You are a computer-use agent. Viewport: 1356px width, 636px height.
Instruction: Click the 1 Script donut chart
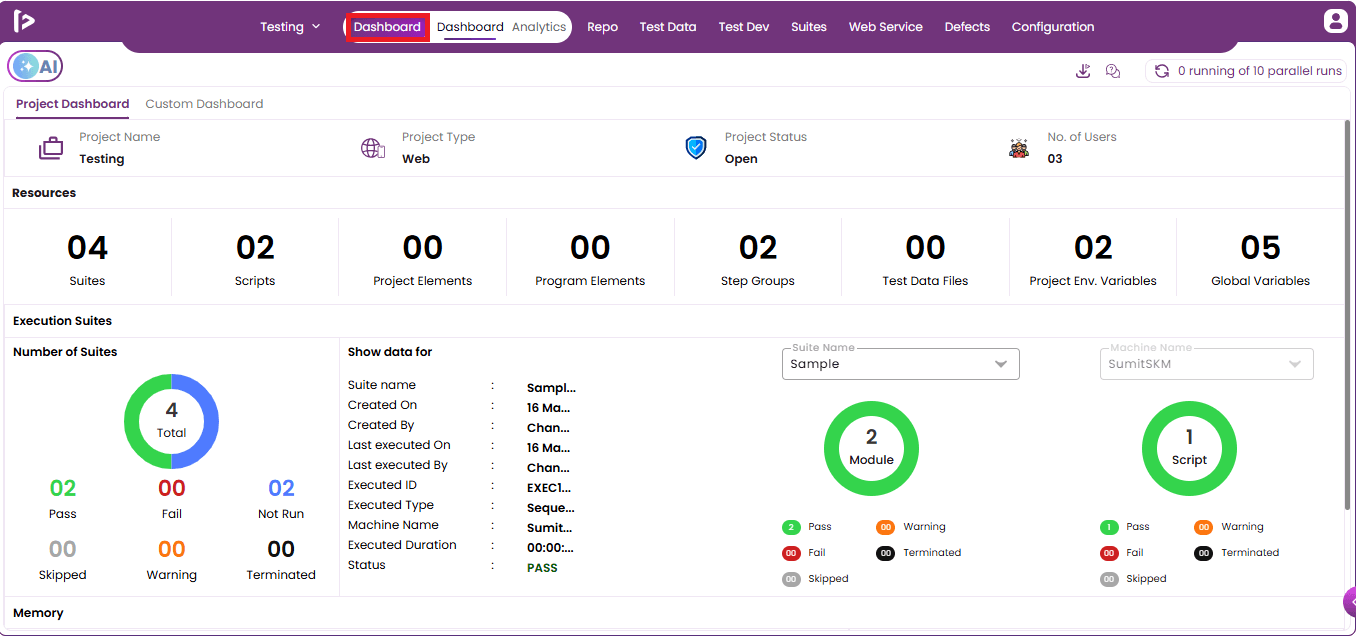tap(1189, 448)
